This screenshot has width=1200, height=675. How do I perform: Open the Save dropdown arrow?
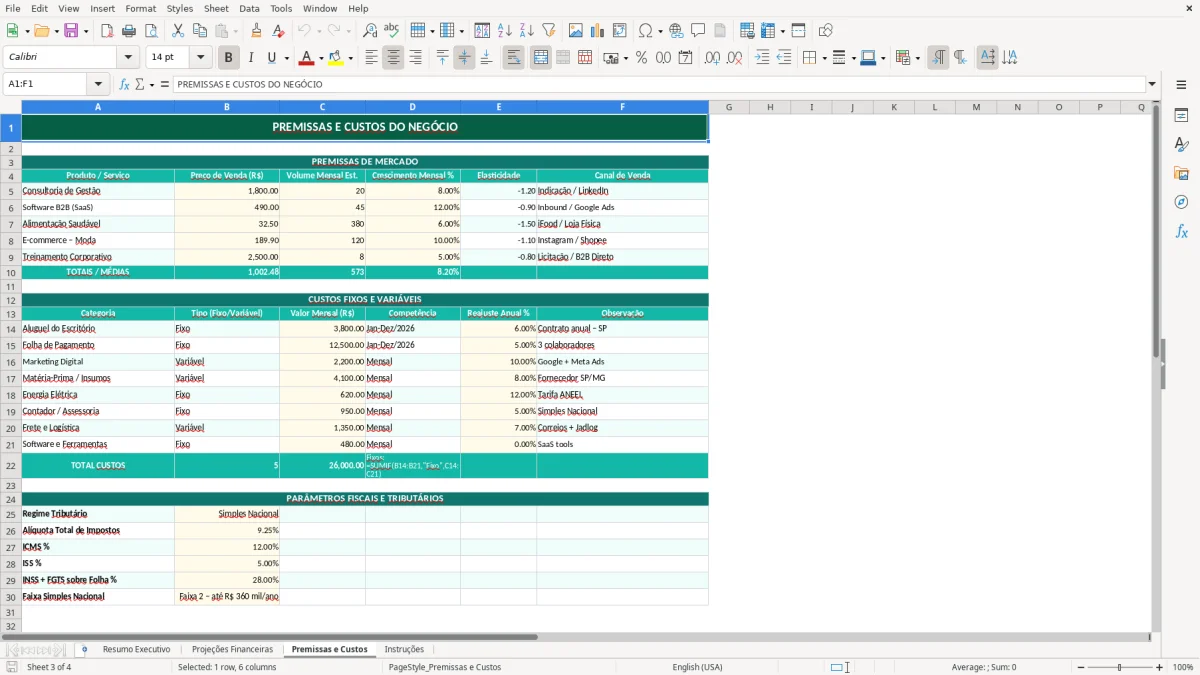tap(85, 31)
